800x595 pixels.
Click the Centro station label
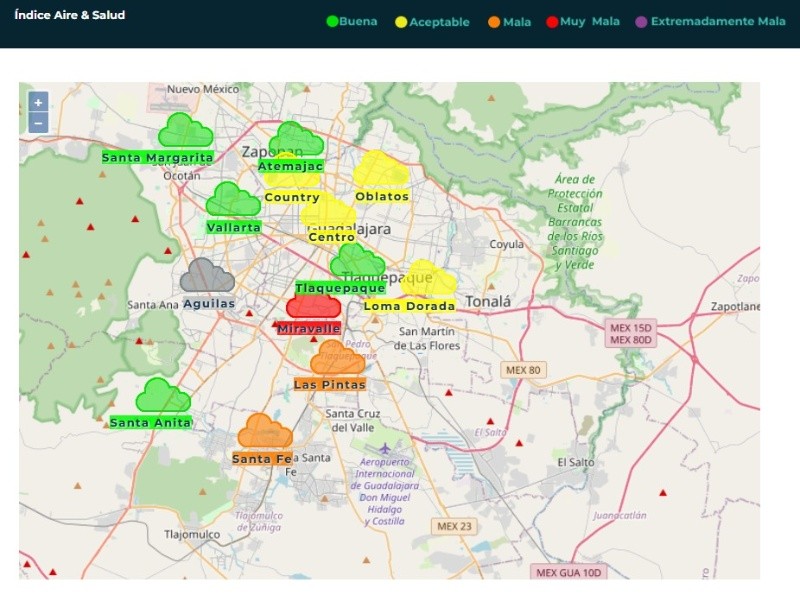[332, 238]
